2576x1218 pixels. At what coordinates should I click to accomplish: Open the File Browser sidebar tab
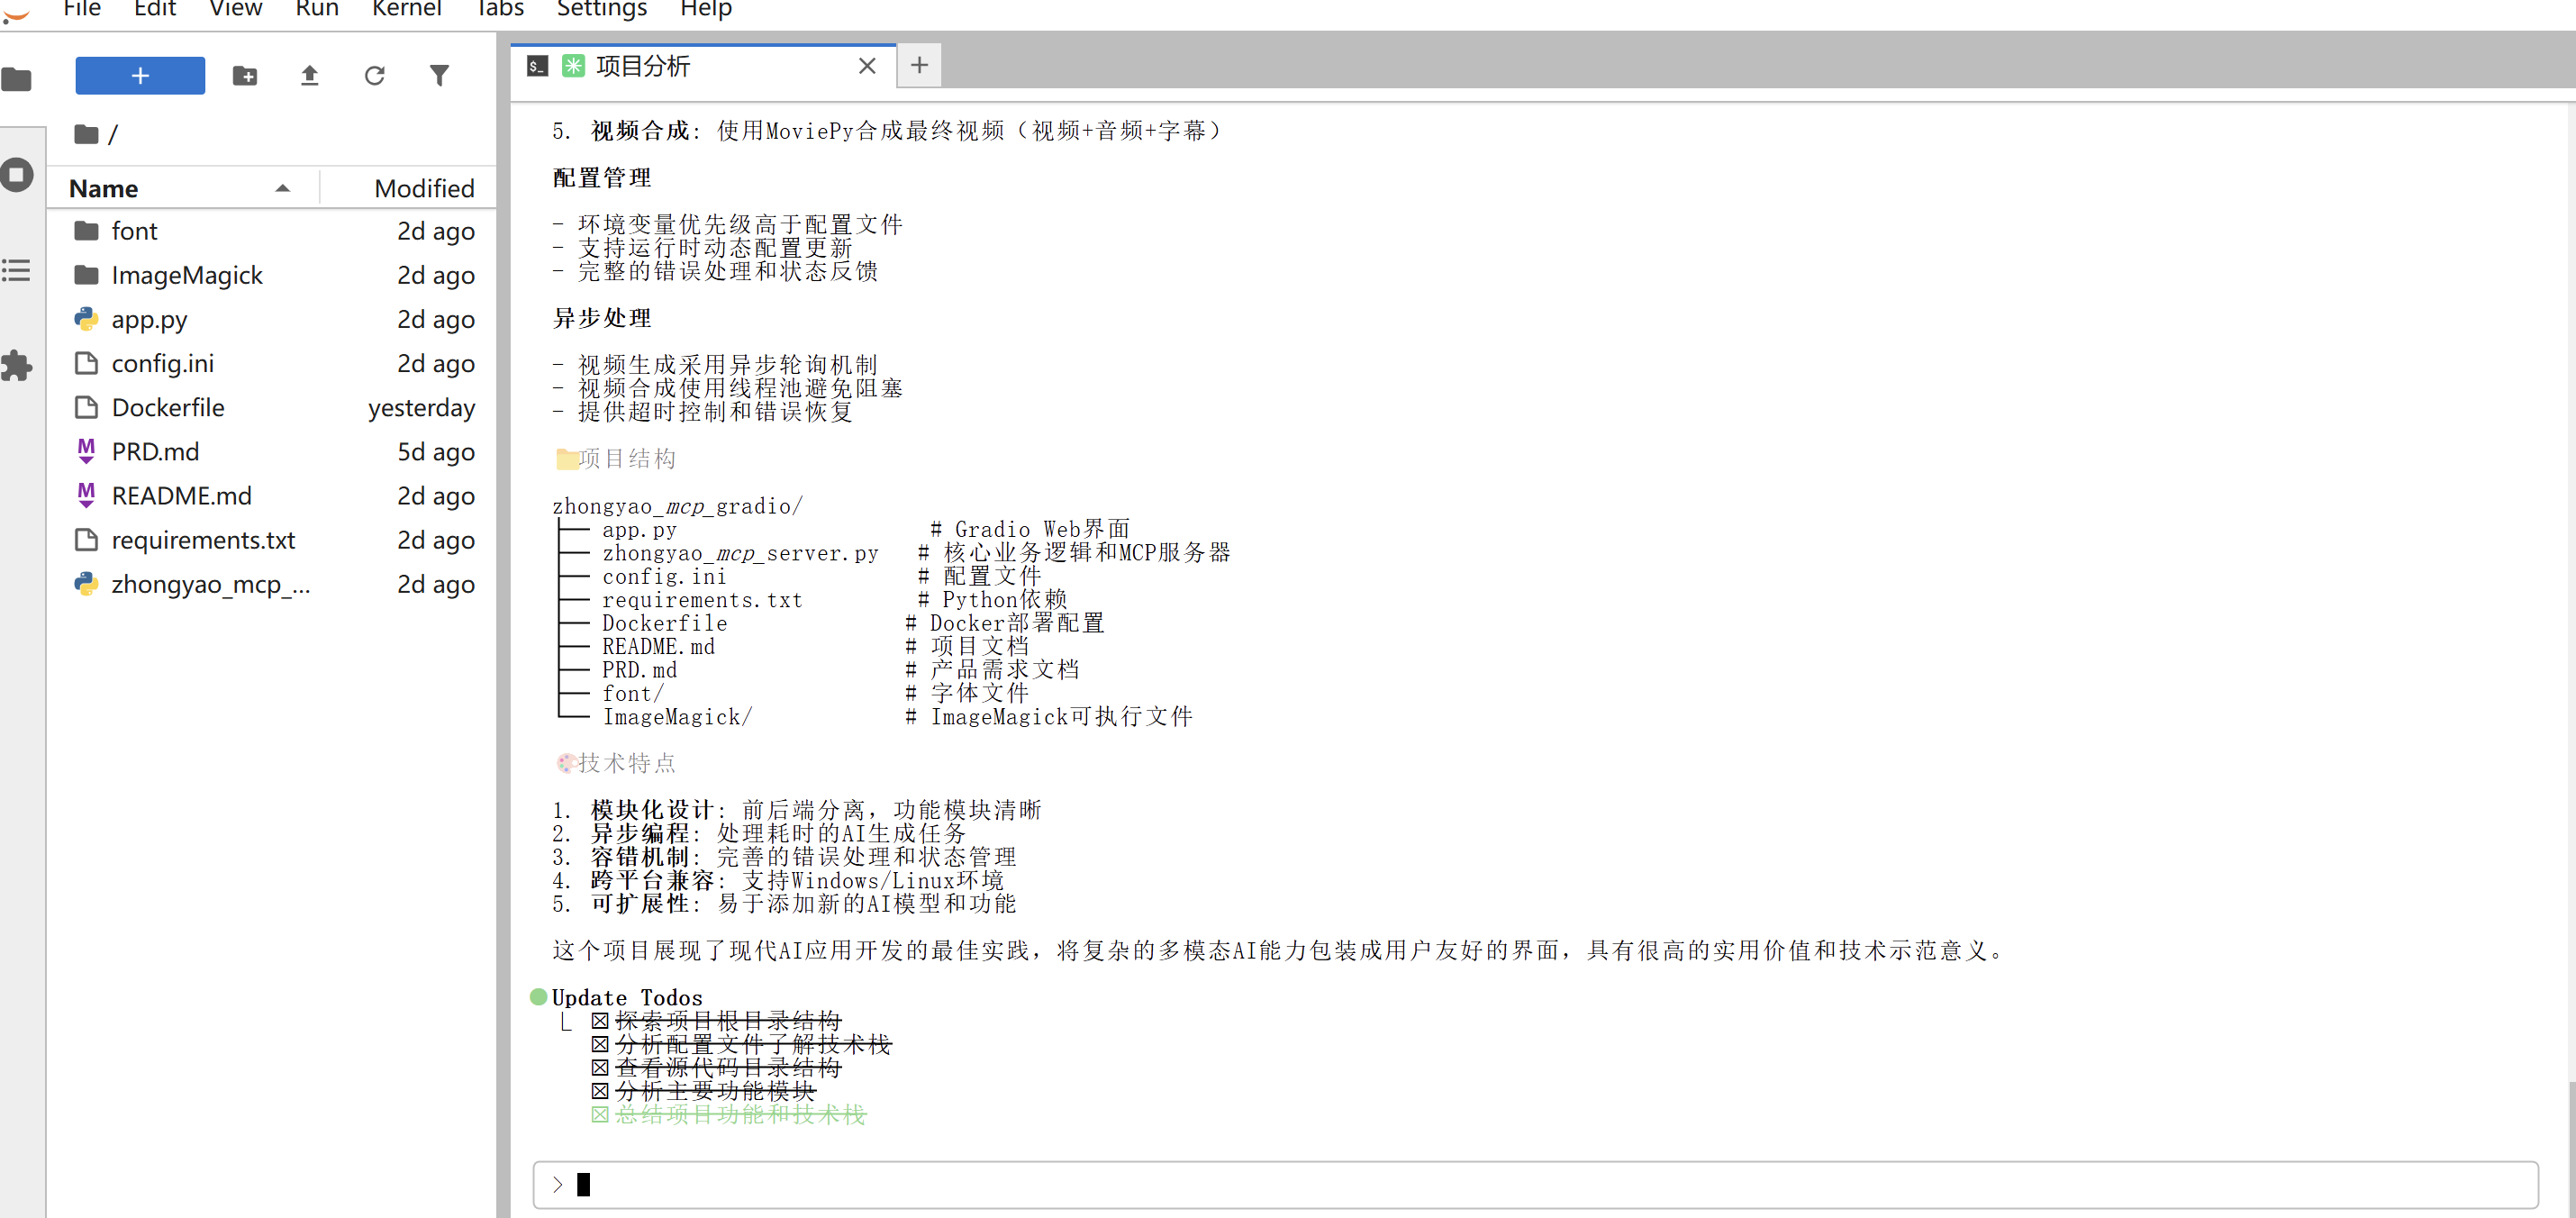17,79
